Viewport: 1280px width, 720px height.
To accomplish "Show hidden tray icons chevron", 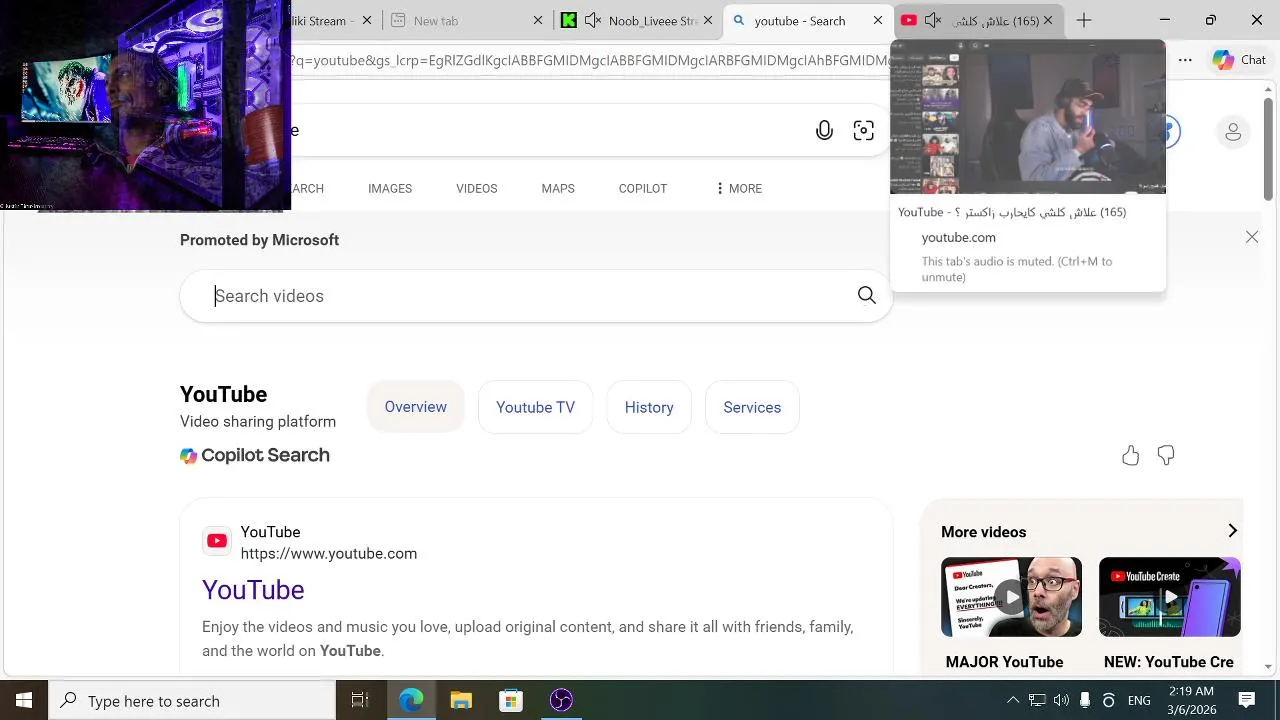I will pyautogui.click(x=1013, y=701).
